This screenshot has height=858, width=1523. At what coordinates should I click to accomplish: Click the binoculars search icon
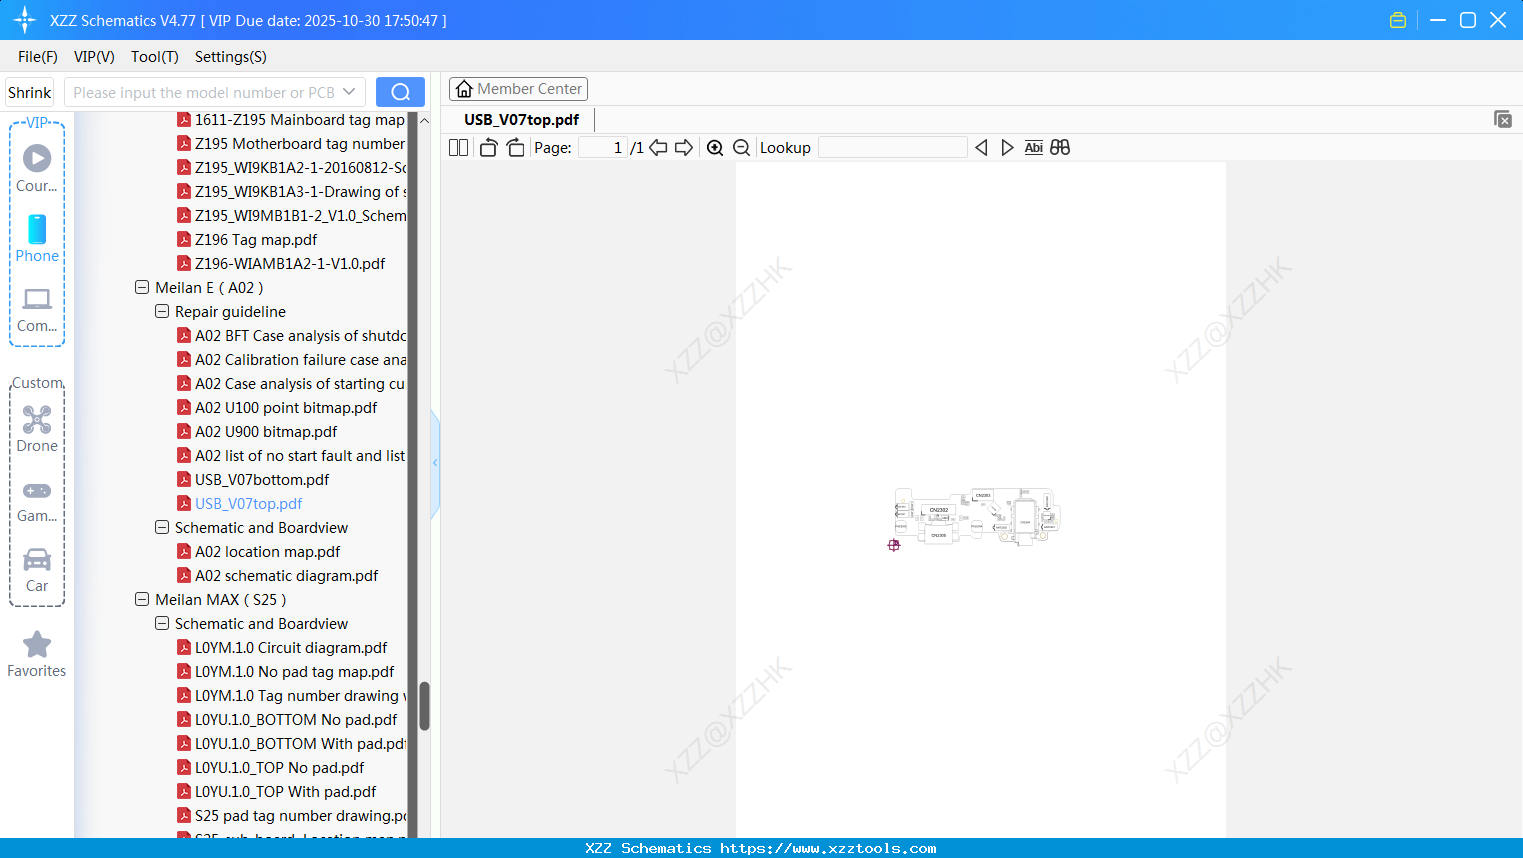pos(1060,148)
